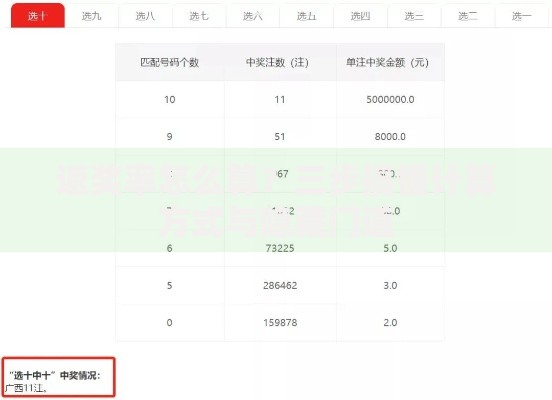This screenshot has height=400, width=552.
Task: Click the matched count cell 5
Action: point(170,285)
